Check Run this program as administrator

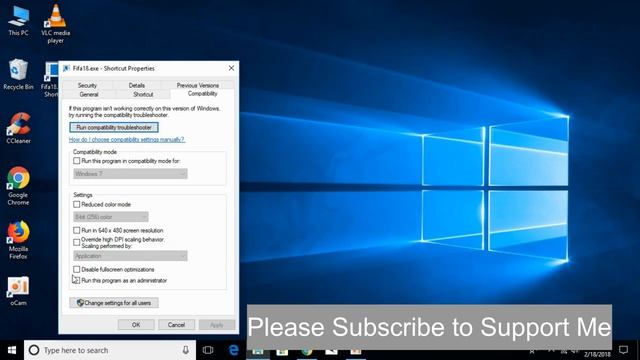(76, 280)
